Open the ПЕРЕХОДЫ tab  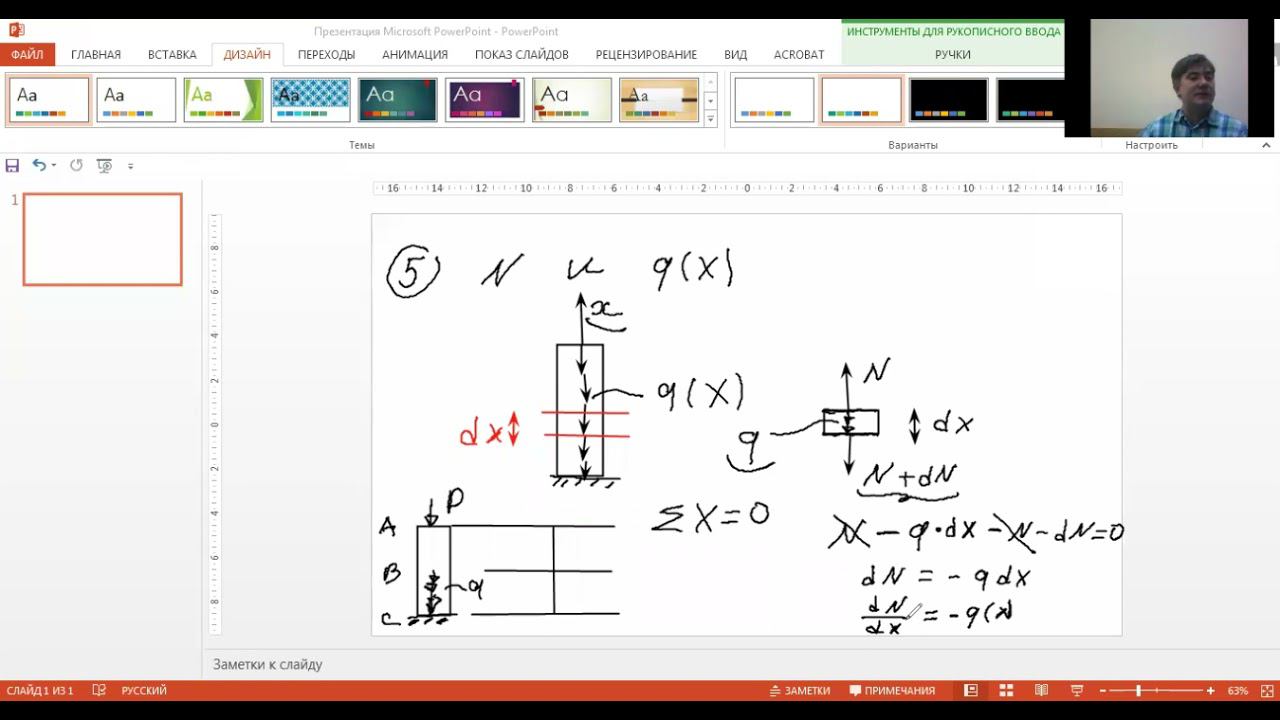(x=326, y=55)
